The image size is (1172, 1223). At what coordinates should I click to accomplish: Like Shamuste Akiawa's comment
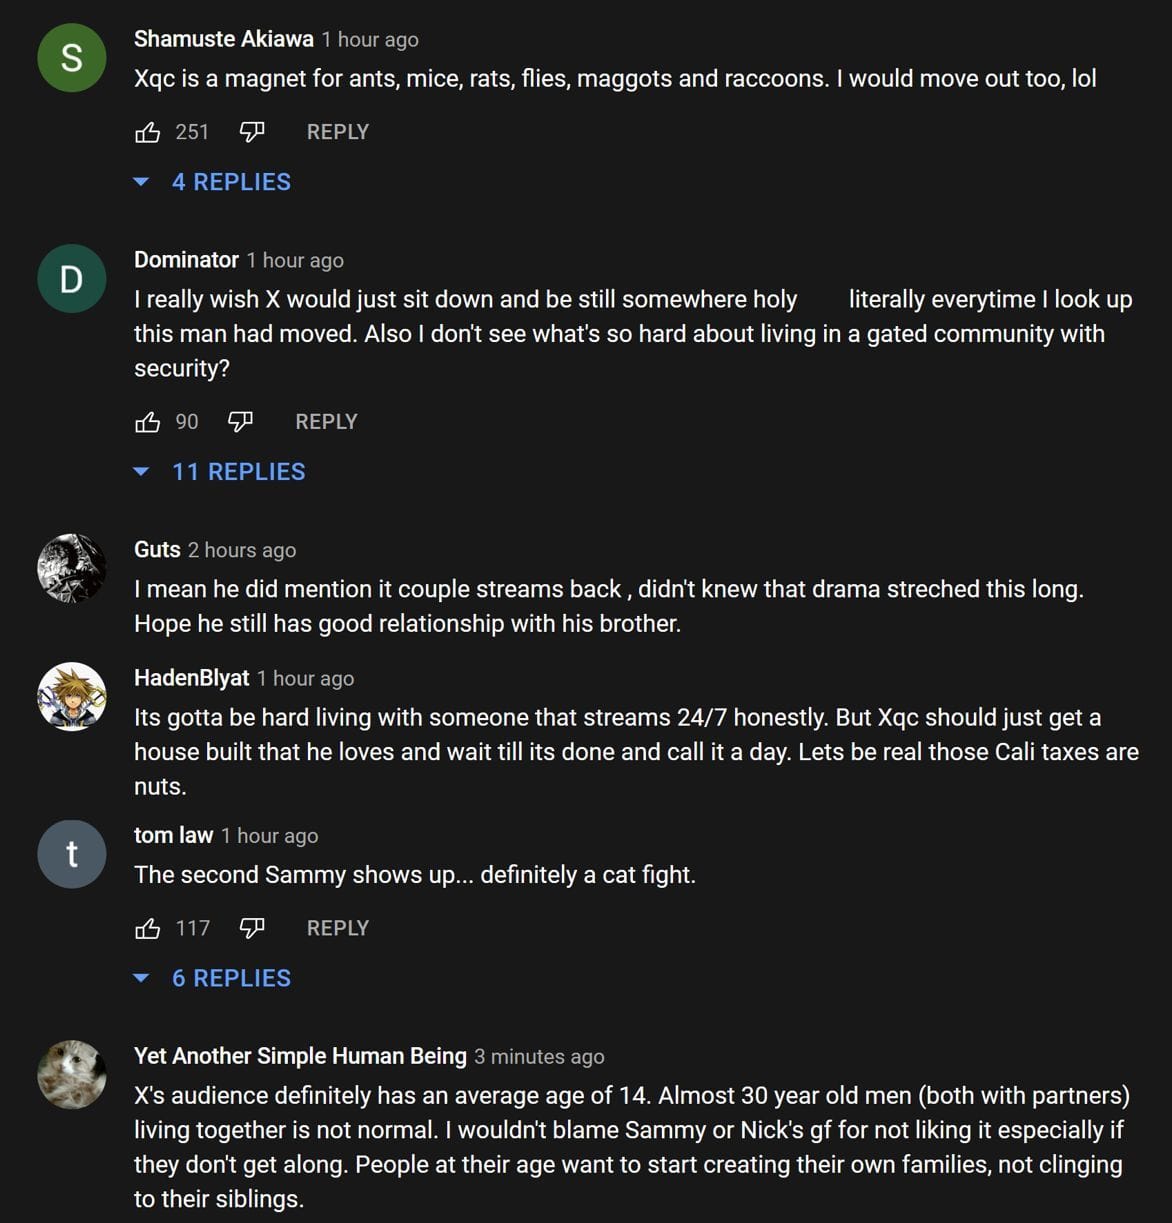click(x=148, y=132)
